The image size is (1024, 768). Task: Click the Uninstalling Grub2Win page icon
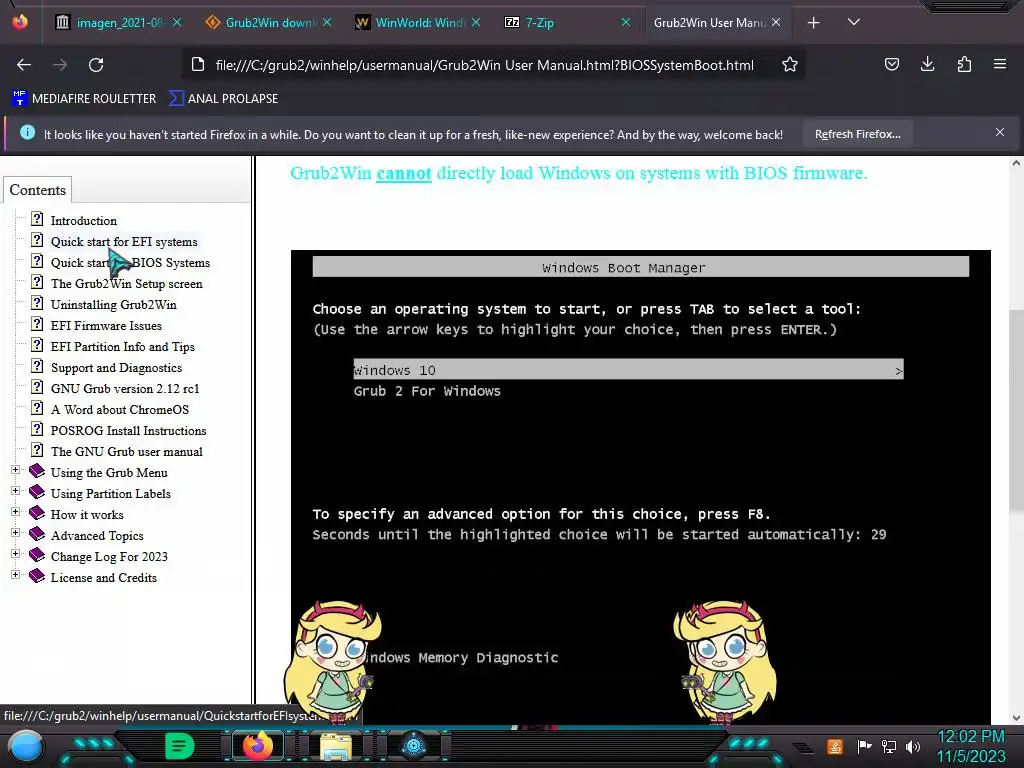coord(37,302)
